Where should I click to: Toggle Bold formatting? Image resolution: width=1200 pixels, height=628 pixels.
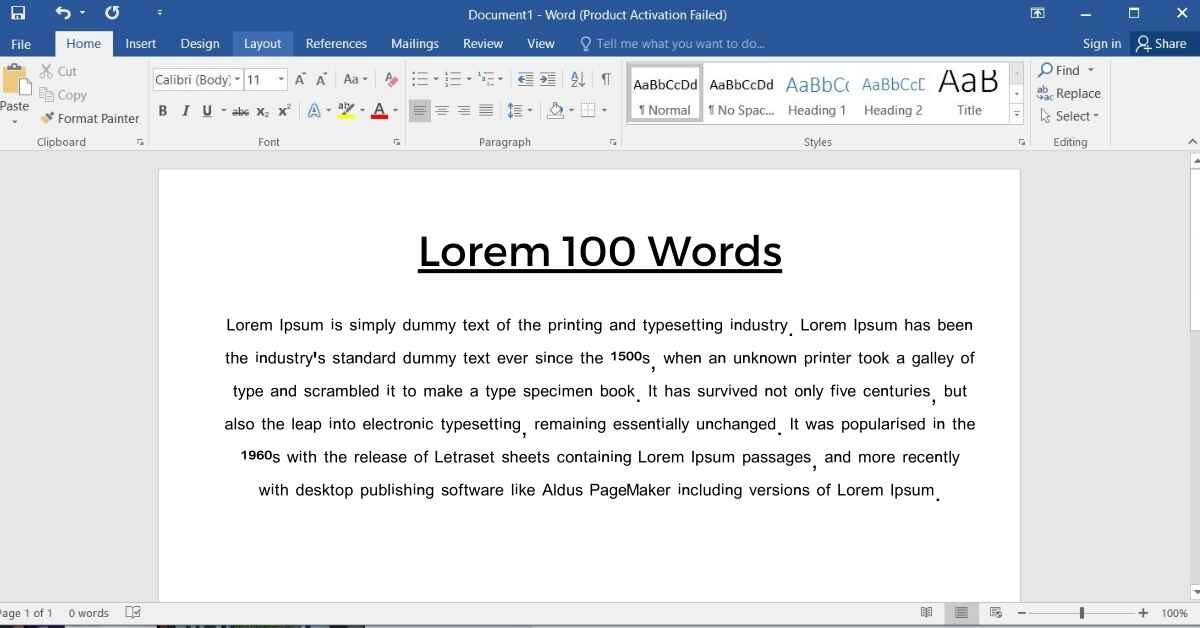(x=163, y=111)
